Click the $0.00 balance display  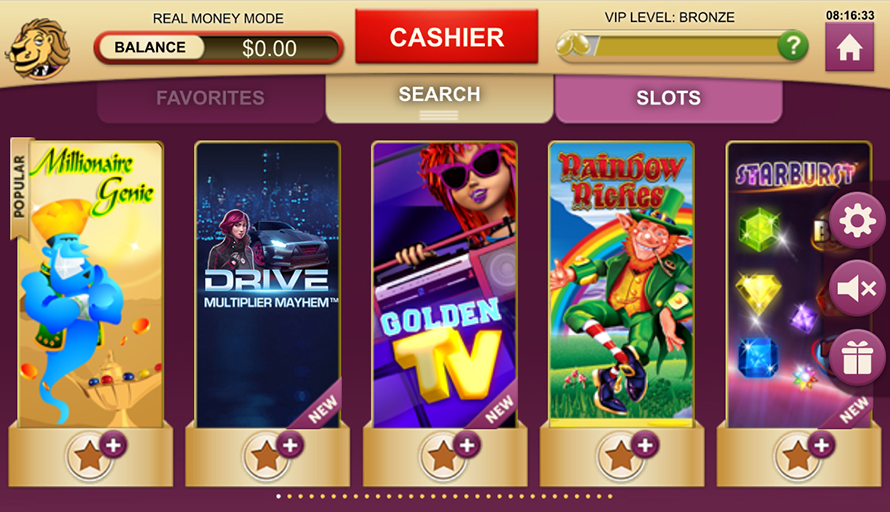tap(269, 48)
